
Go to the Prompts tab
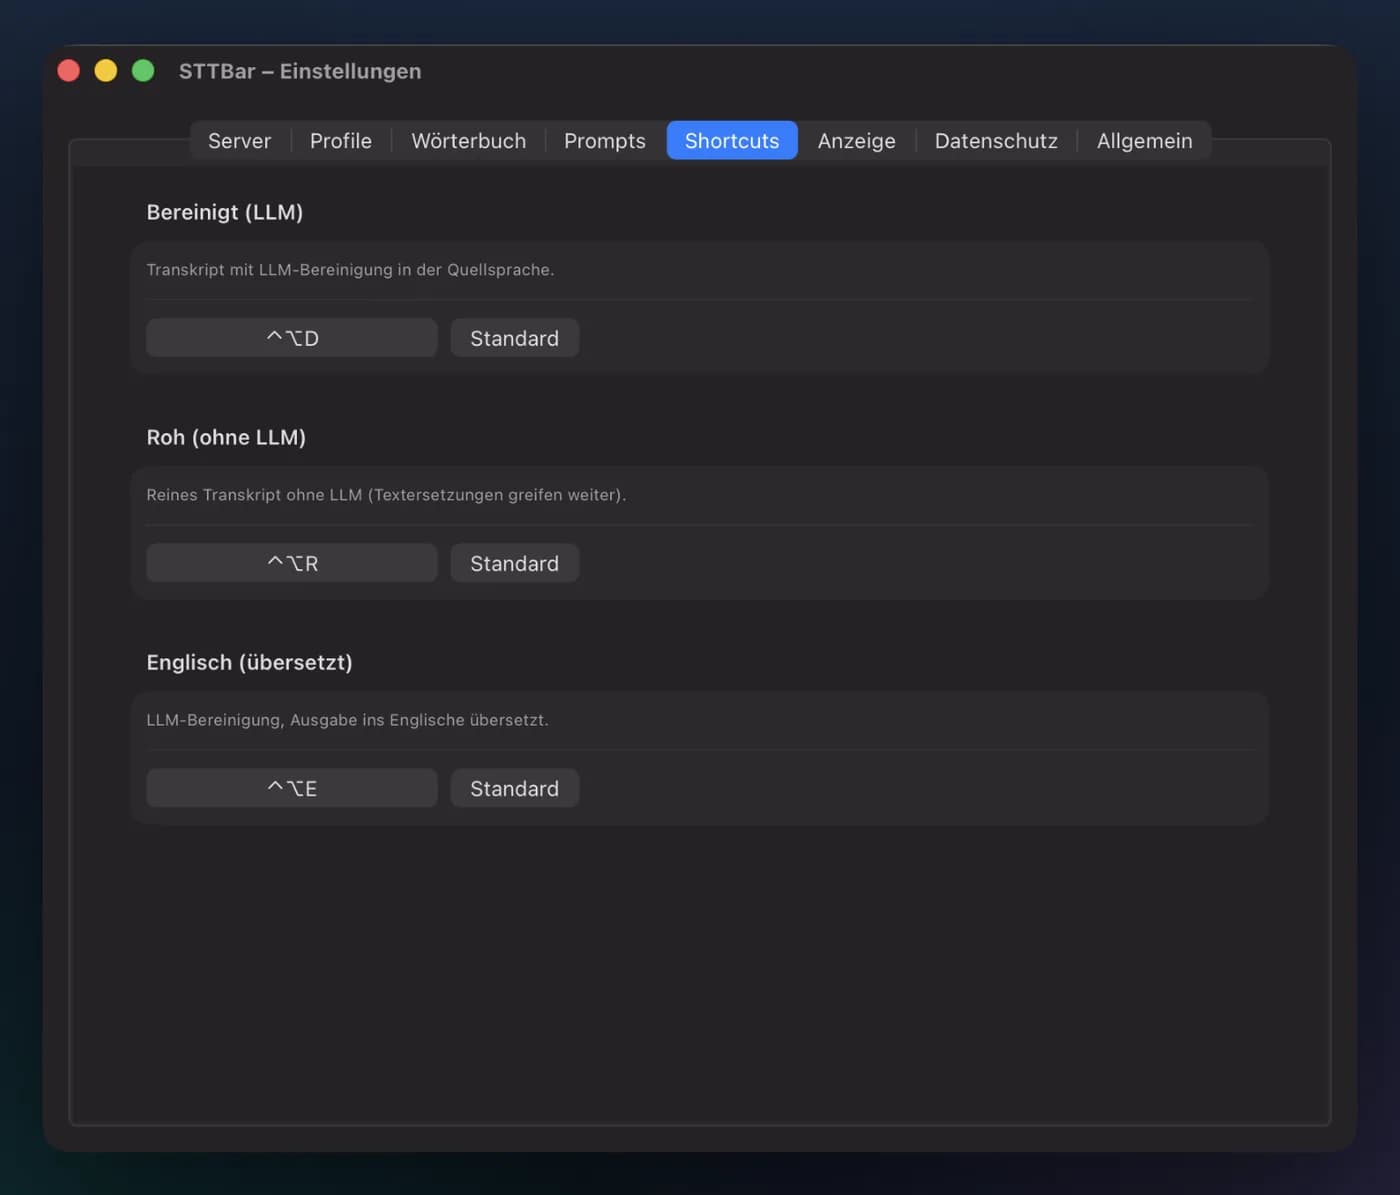point(605,141)
